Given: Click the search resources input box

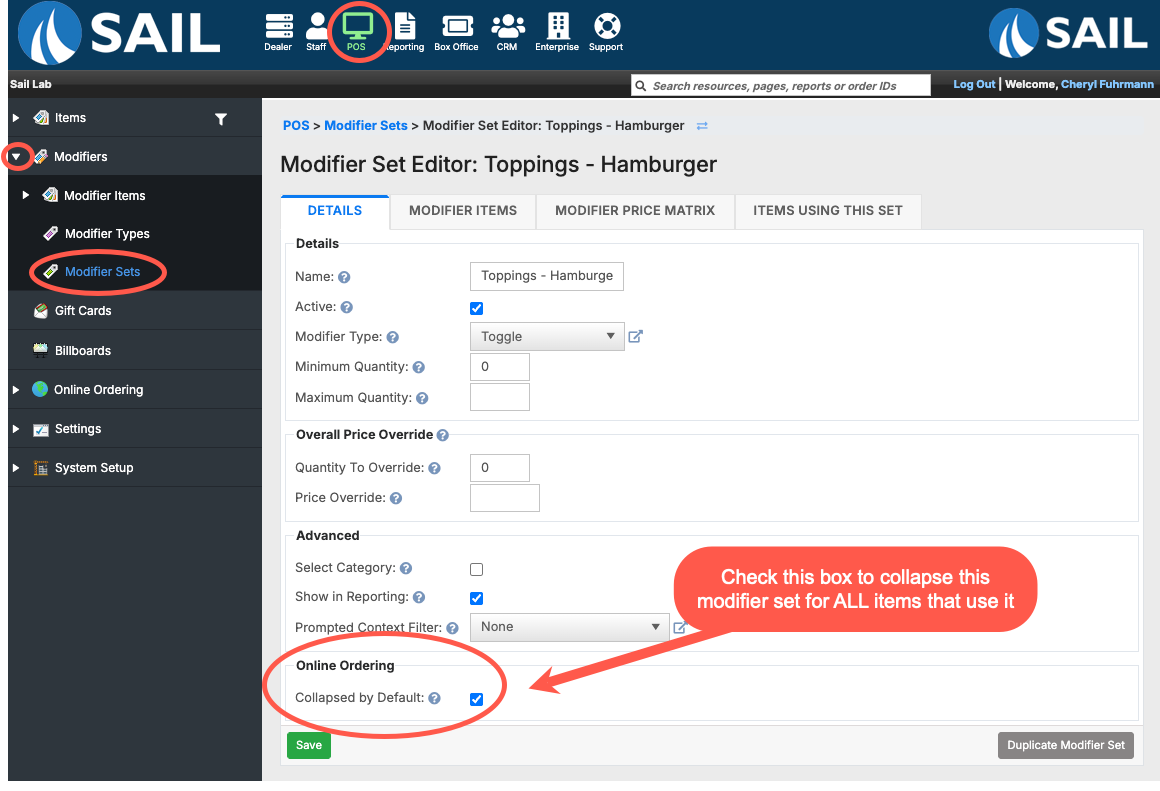Looking at the screenshot, I should coord(780,86).
